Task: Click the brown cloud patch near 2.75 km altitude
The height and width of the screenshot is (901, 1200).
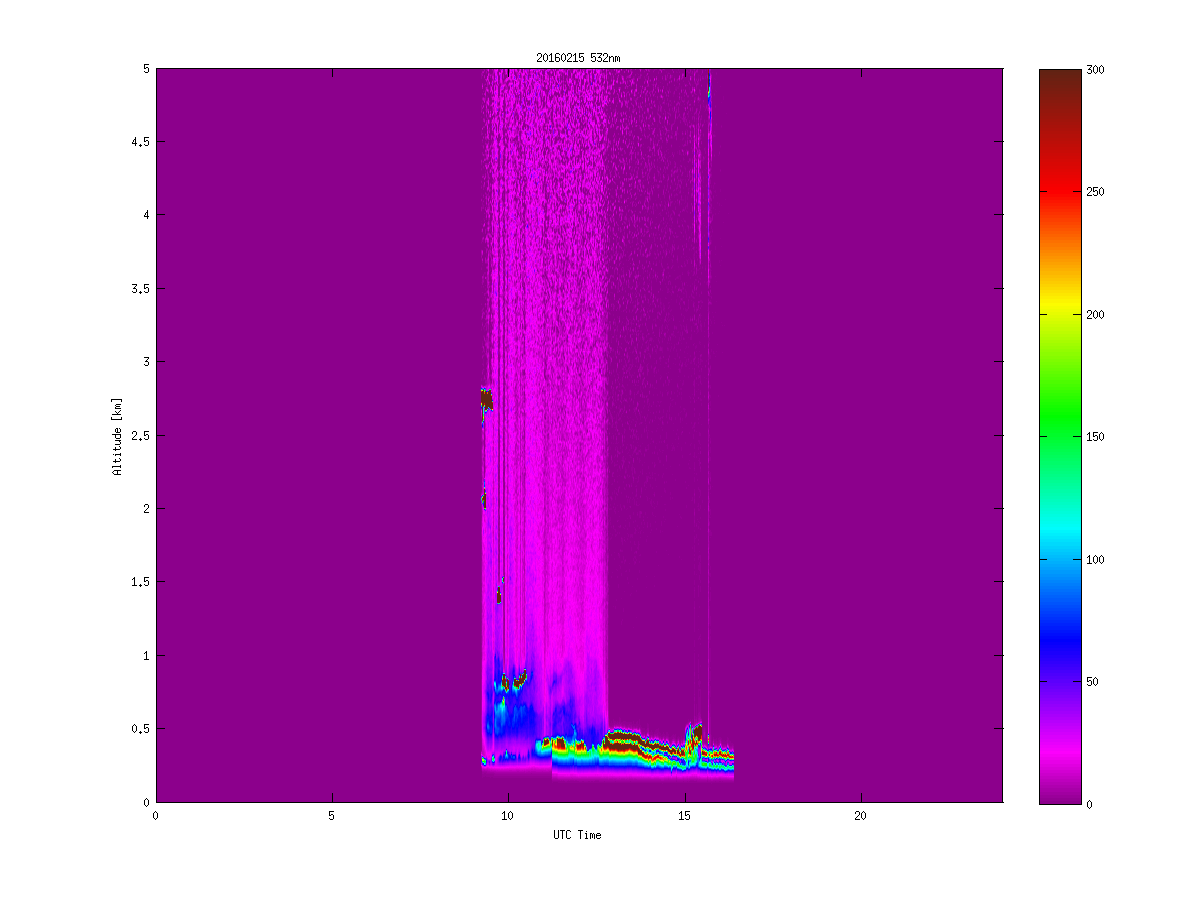Action: [487, 400]
